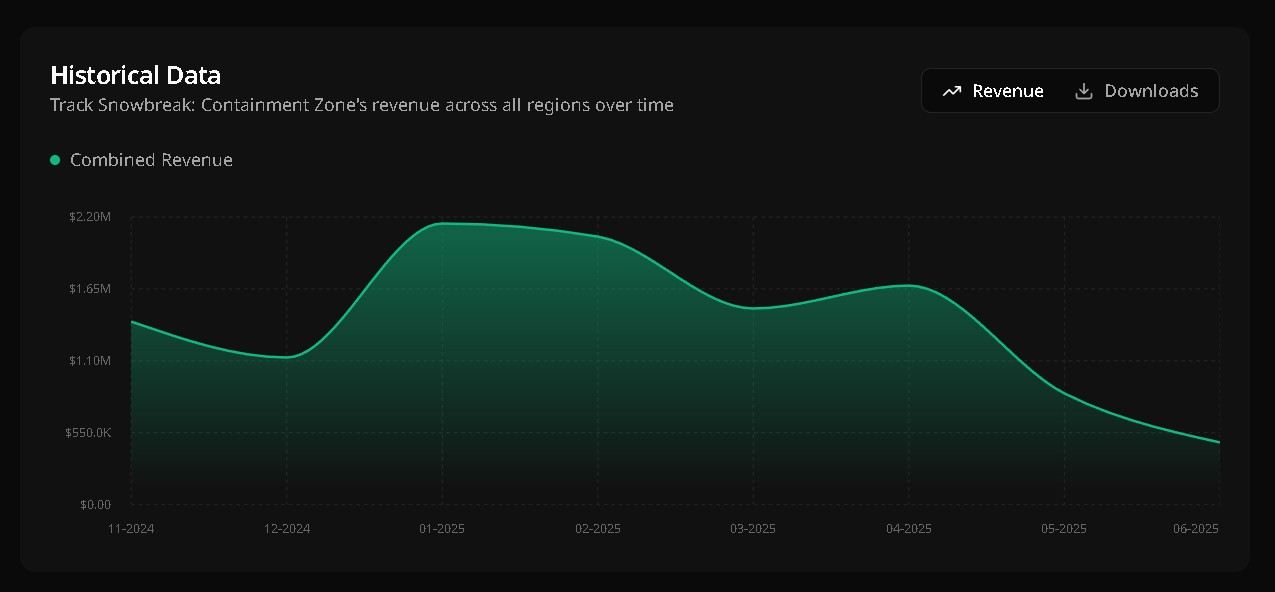The width and height of the screenshot is (1275, 592).
Task: Click the 01-2025 x-axis label
Action: click(442, 528)
